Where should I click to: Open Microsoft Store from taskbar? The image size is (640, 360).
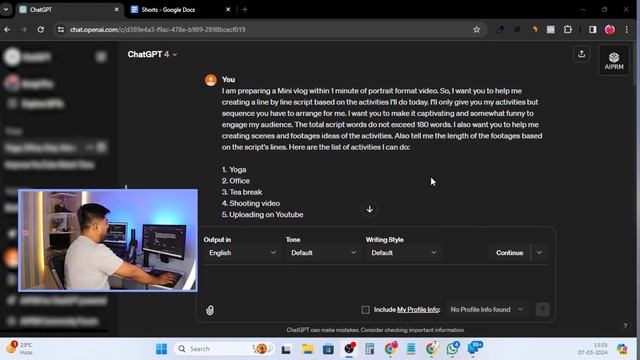coord(328,349)
